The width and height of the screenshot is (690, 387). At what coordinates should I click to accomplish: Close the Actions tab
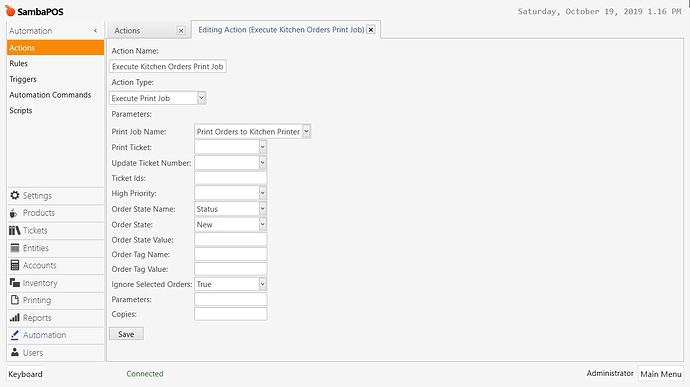coord(181,31)
